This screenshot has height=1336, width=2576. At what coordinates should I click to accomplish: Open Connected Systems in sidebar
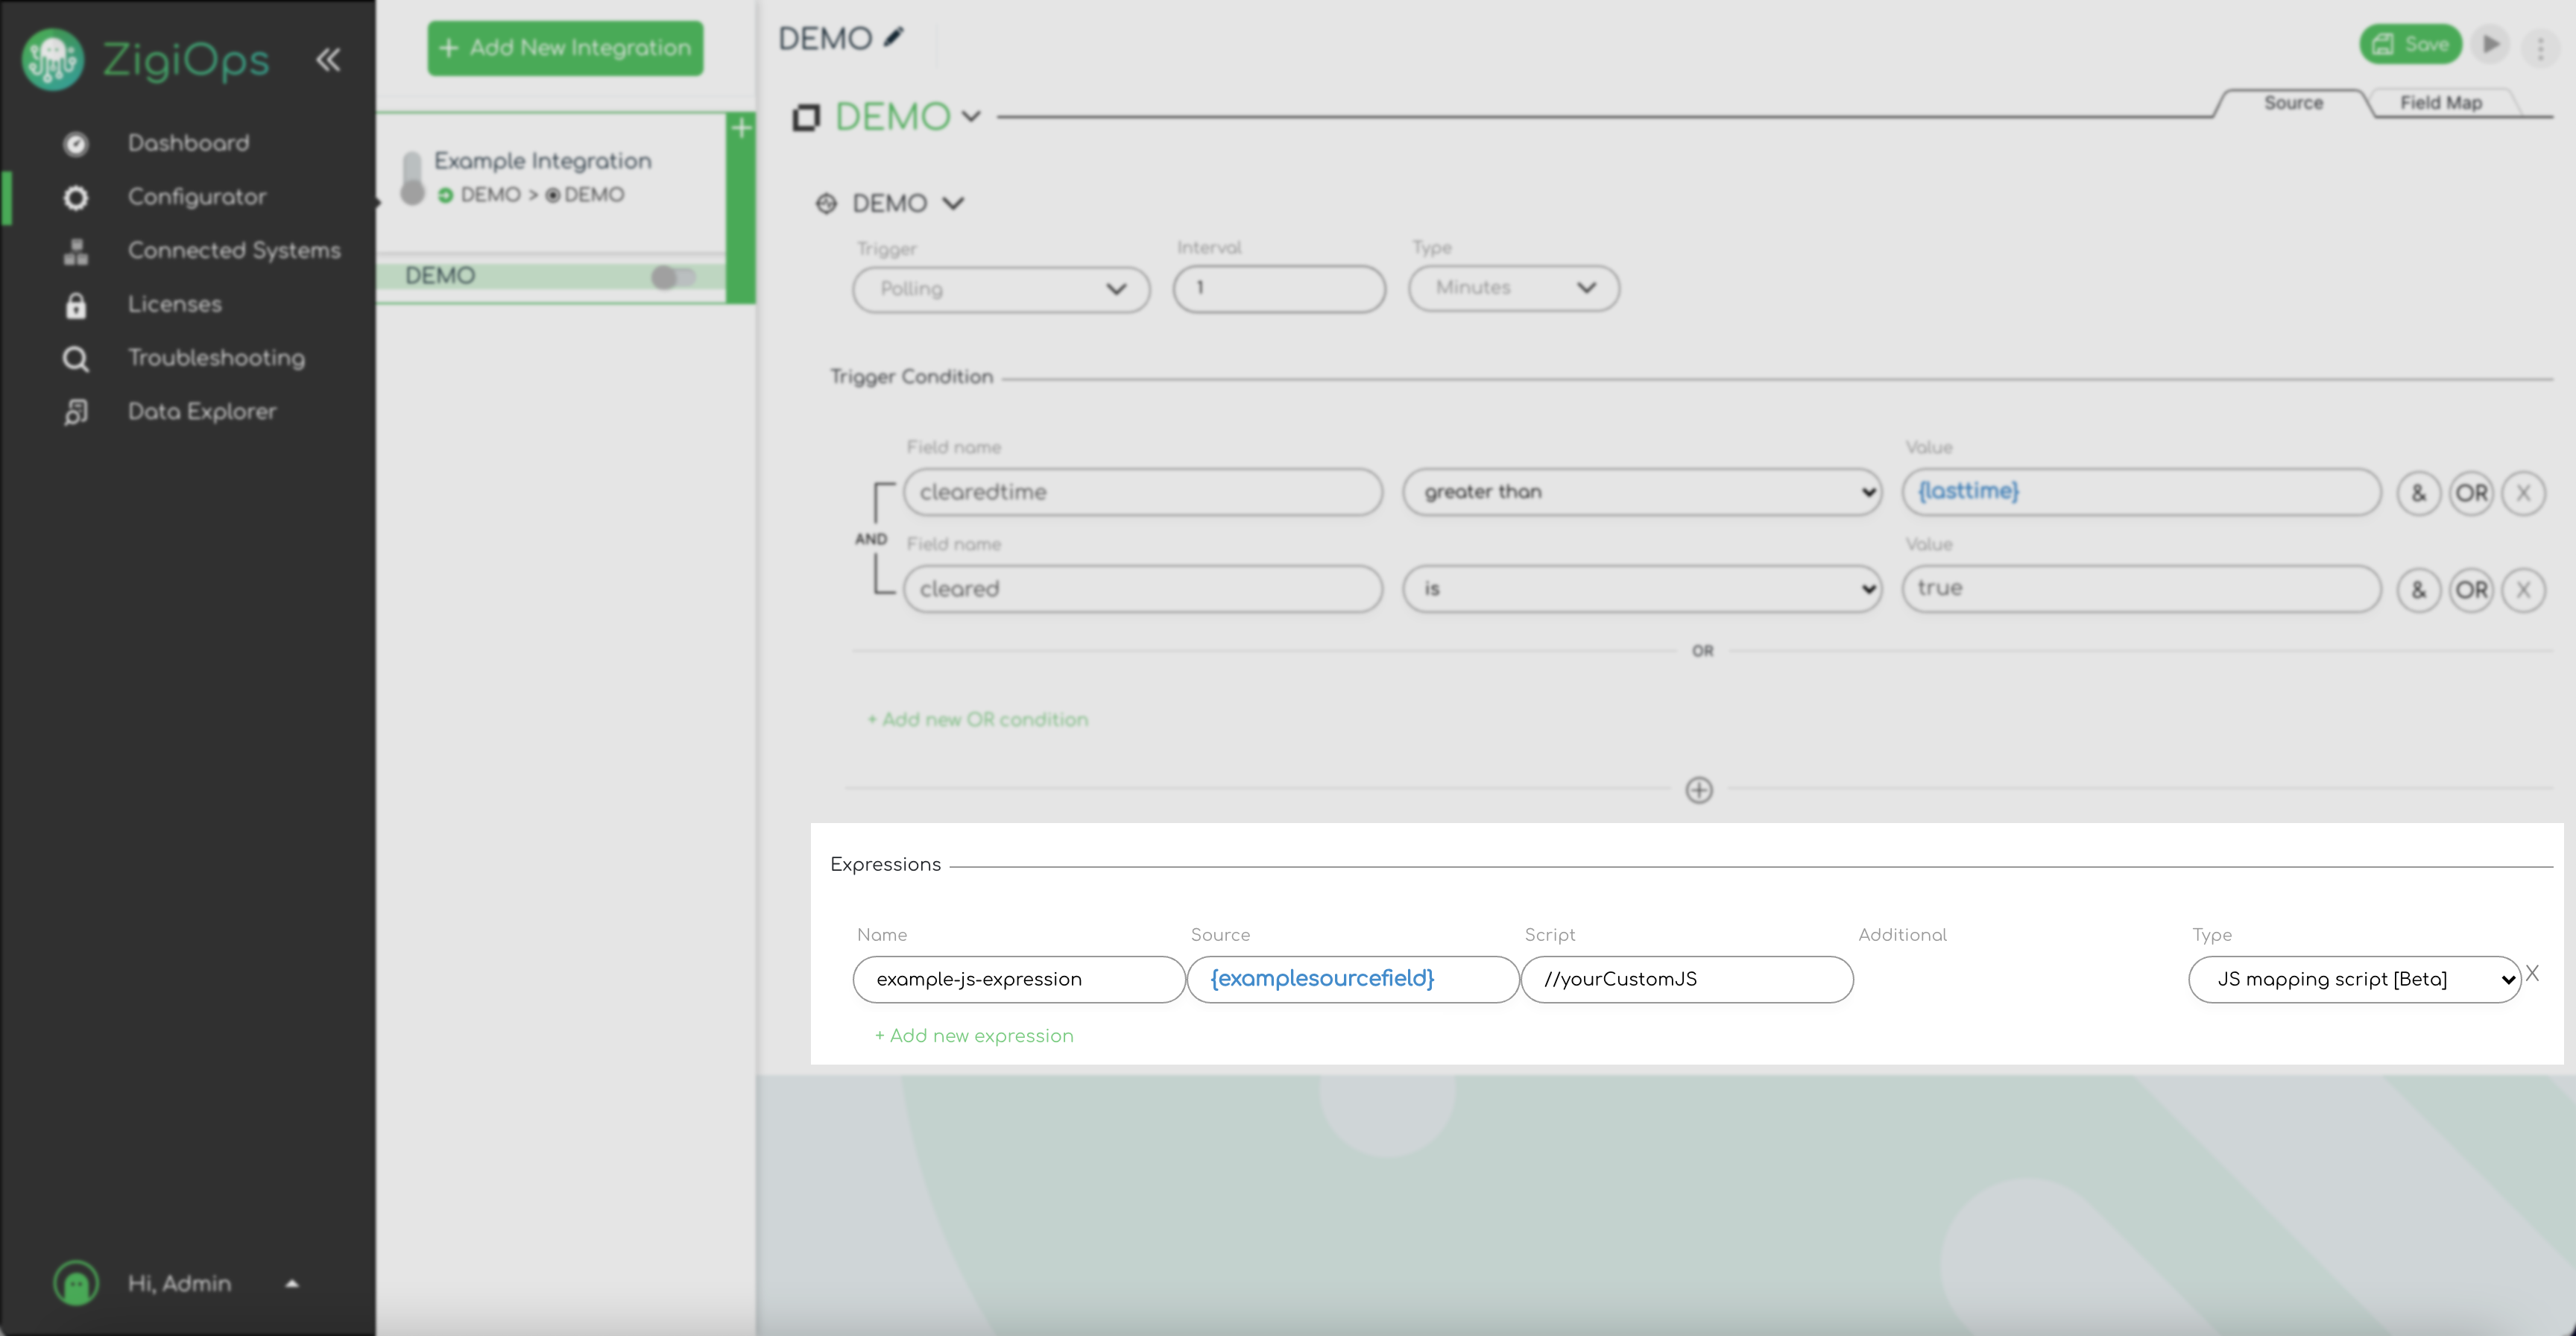coord(234,250)
